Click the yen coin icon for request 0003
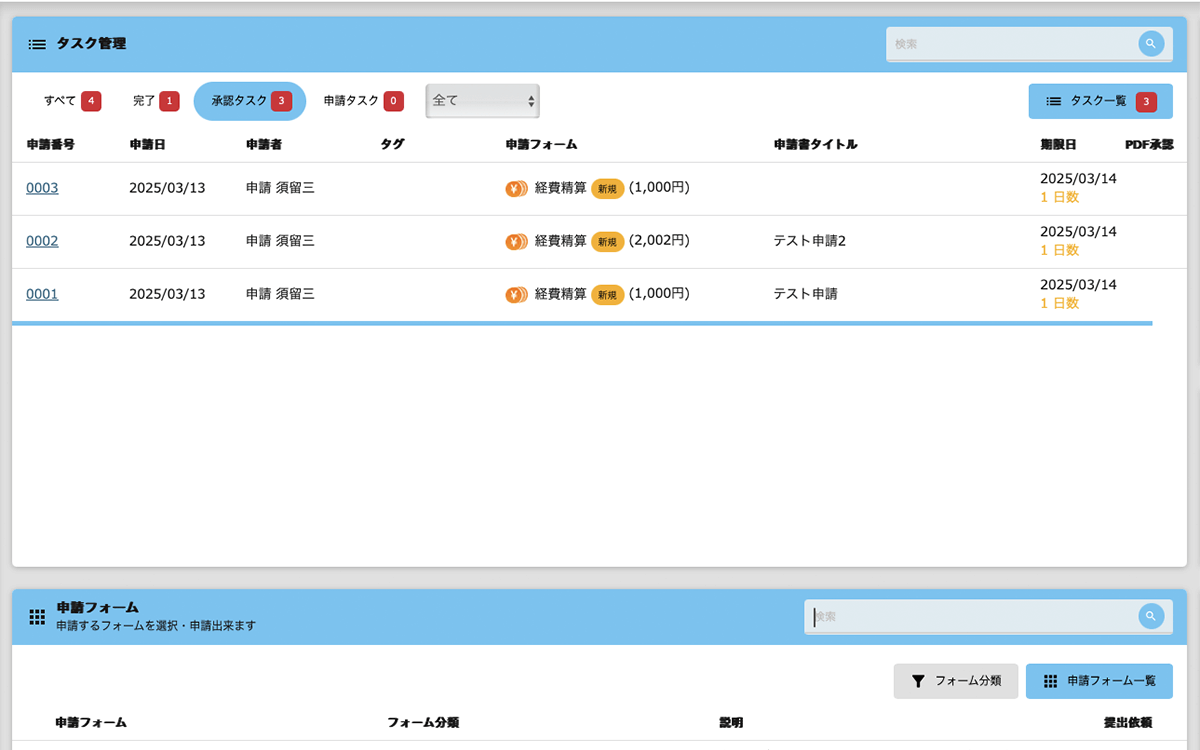Viewport: 1200px width, 750px height. [516, 188]
